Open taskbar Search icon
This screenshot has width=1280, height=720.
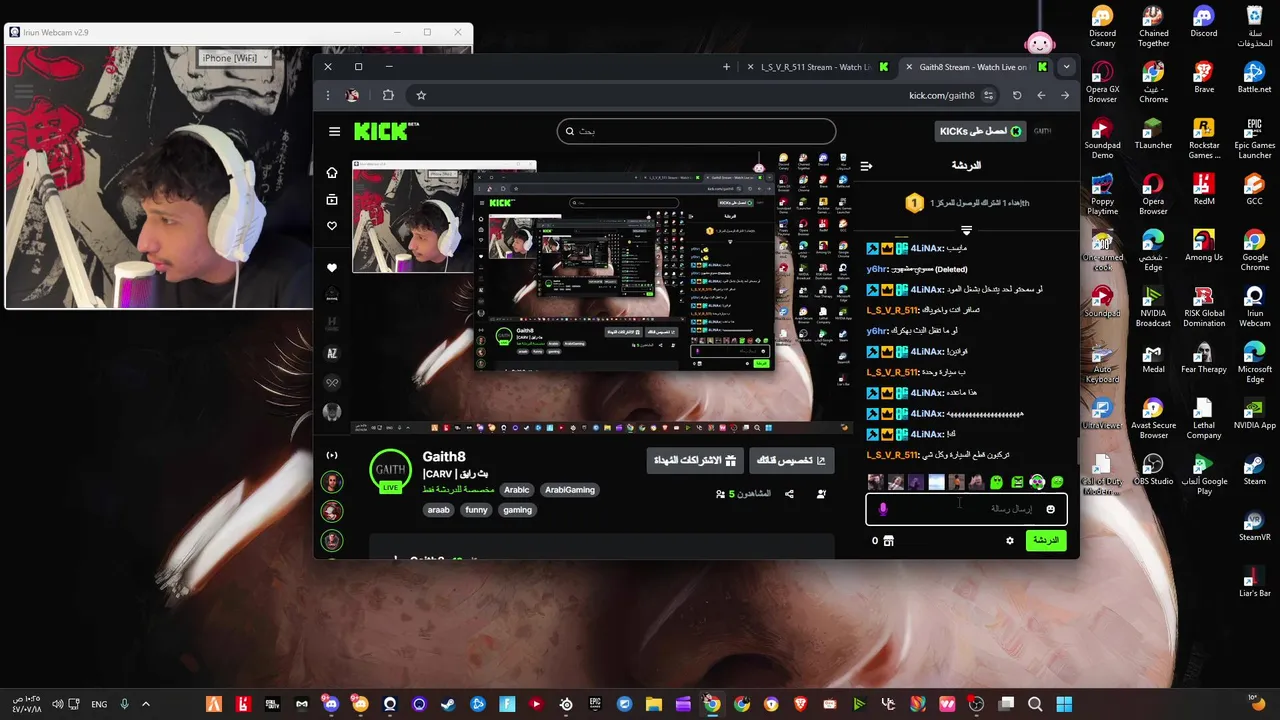(x=1035, y=704)
